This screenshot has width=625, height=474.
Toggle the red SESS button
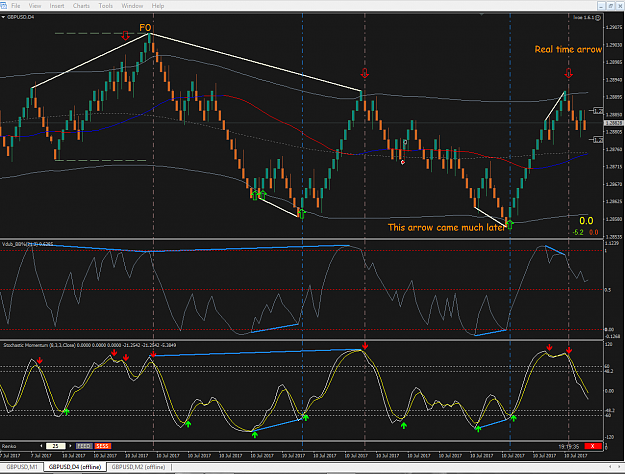click(x=102, y=446)
